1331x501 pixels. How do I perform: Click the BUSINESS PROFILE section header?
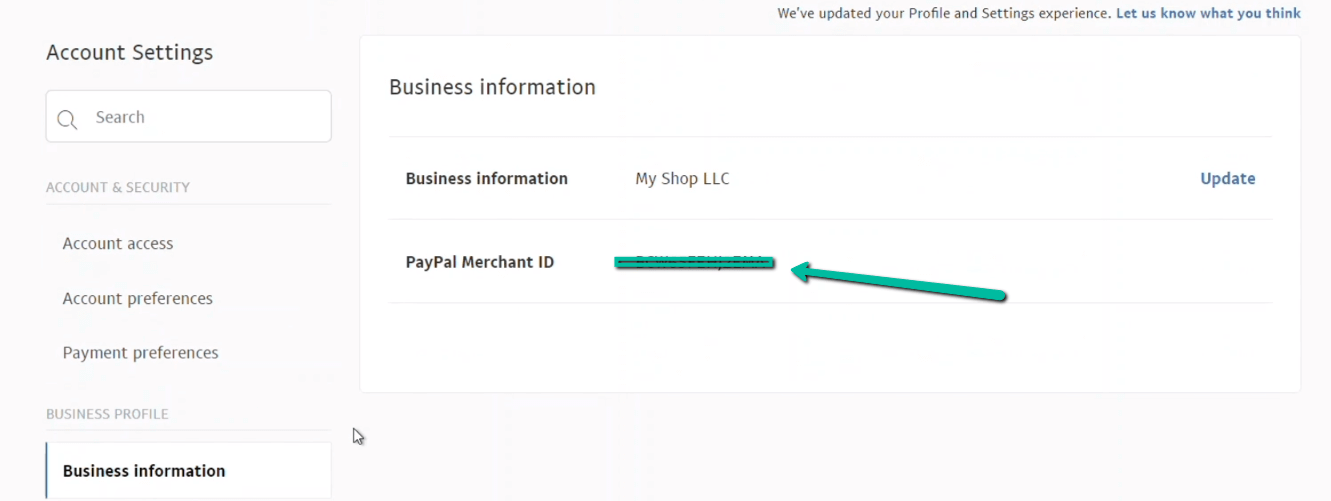[107, 414]
